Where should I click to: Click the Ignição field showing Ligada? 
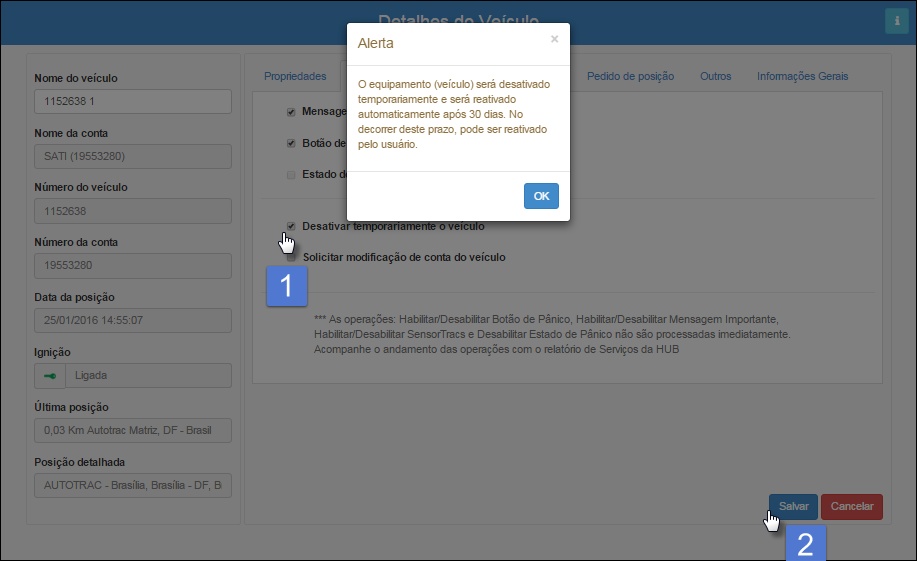149,376
